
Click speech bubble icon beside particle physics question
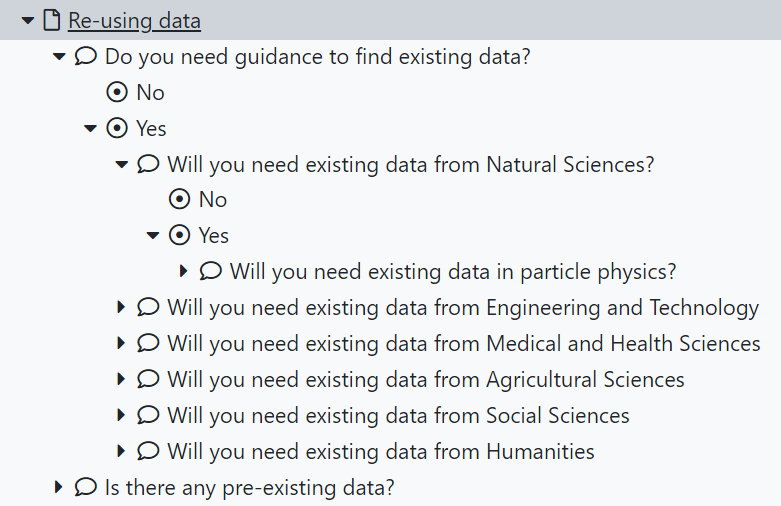(x=210, y=271)
